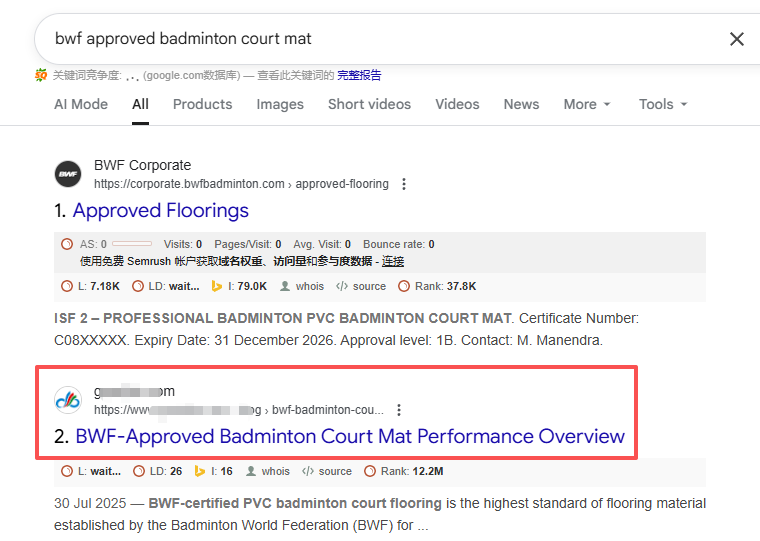Screen dimensions: 760x541
Task: Open the three-dot menu for the BWF Corporate result
Action: [x=404, y=184]
